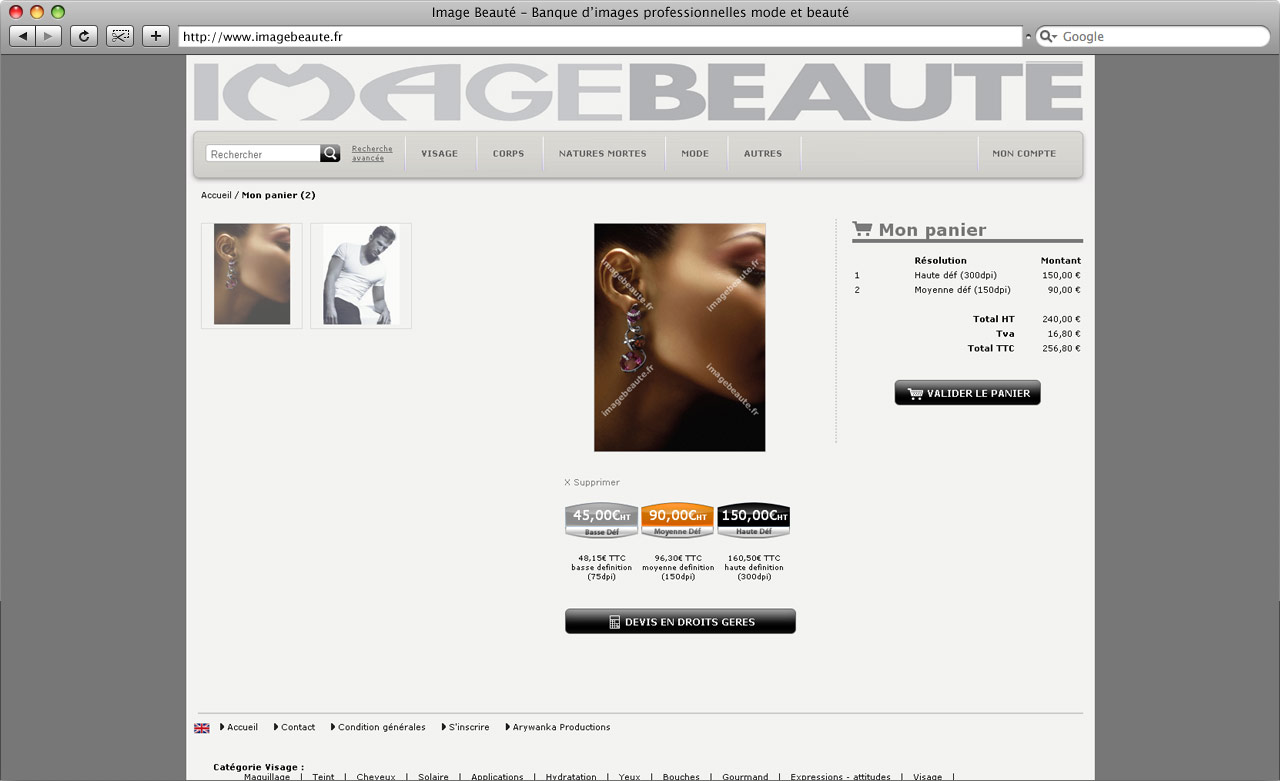
Task: Click the Moyenne déf (150dpi) cart row
Action: [x=967, y=290]
